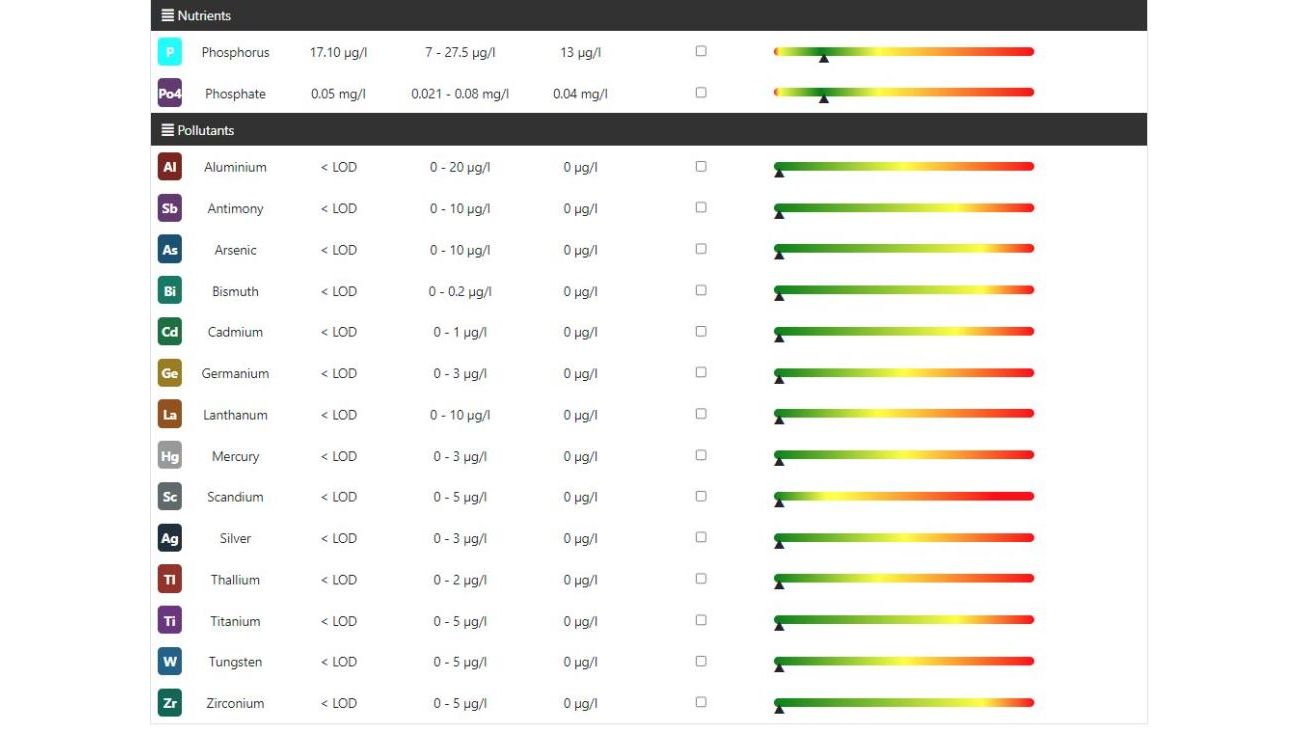
Task: Click the Mercury Hg badge icon
Action: pos(170,455)
